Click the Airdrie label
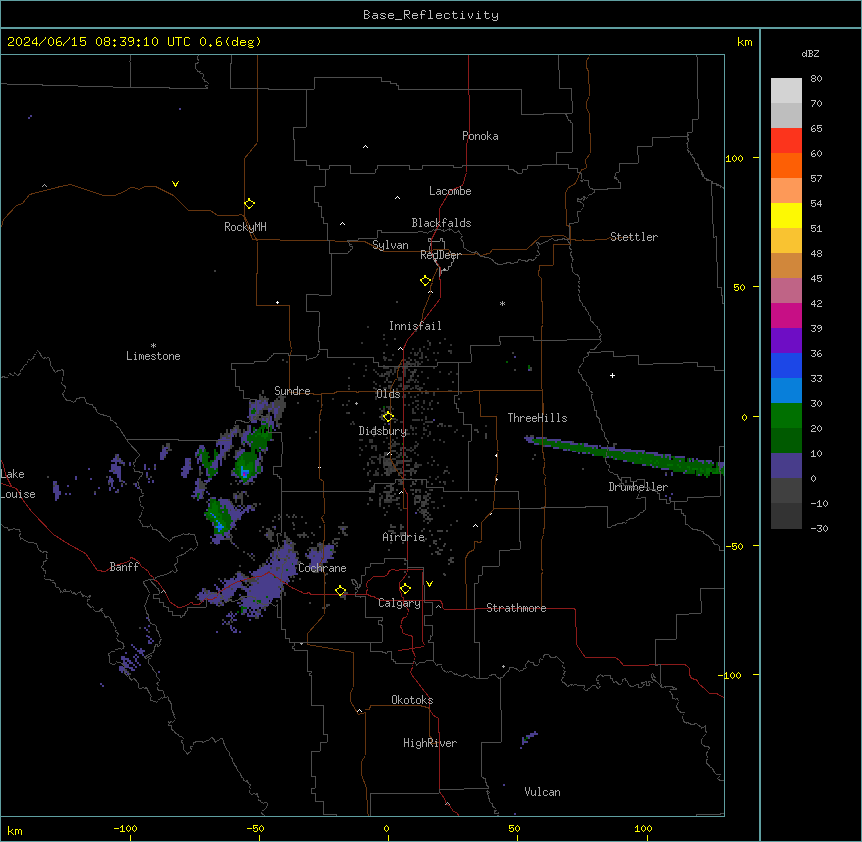 404,537
